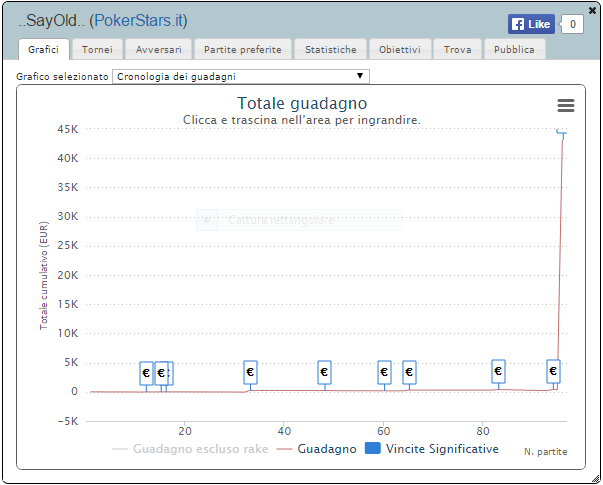Click the euro win marker near game 83
Screen dimensions: 603x485
click(498, 371)
